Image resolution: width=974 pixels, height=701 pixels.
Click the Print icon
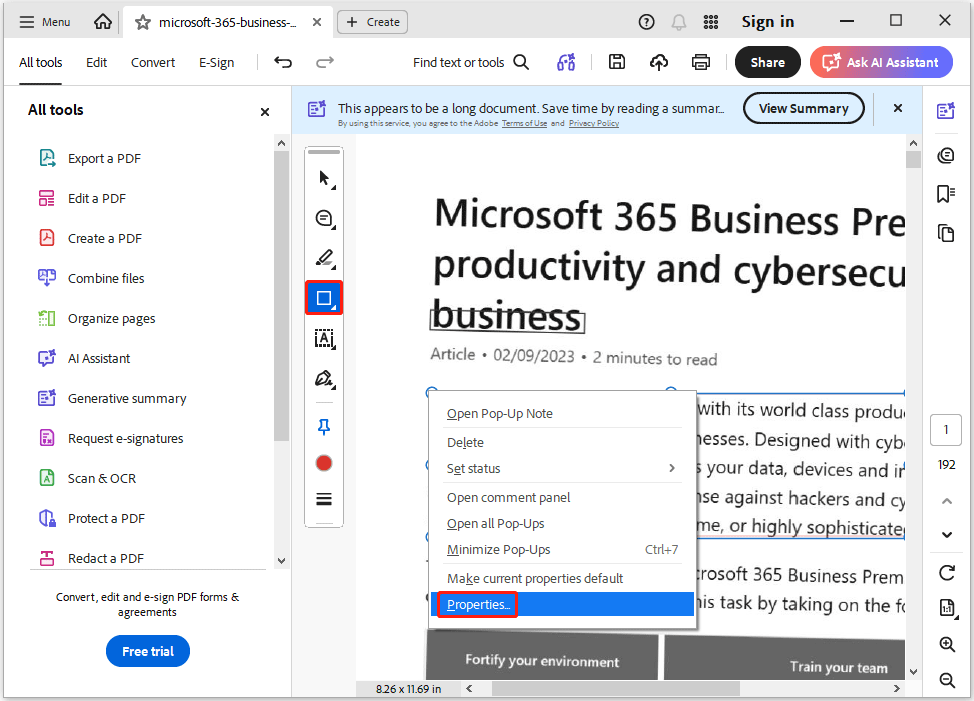701,62
